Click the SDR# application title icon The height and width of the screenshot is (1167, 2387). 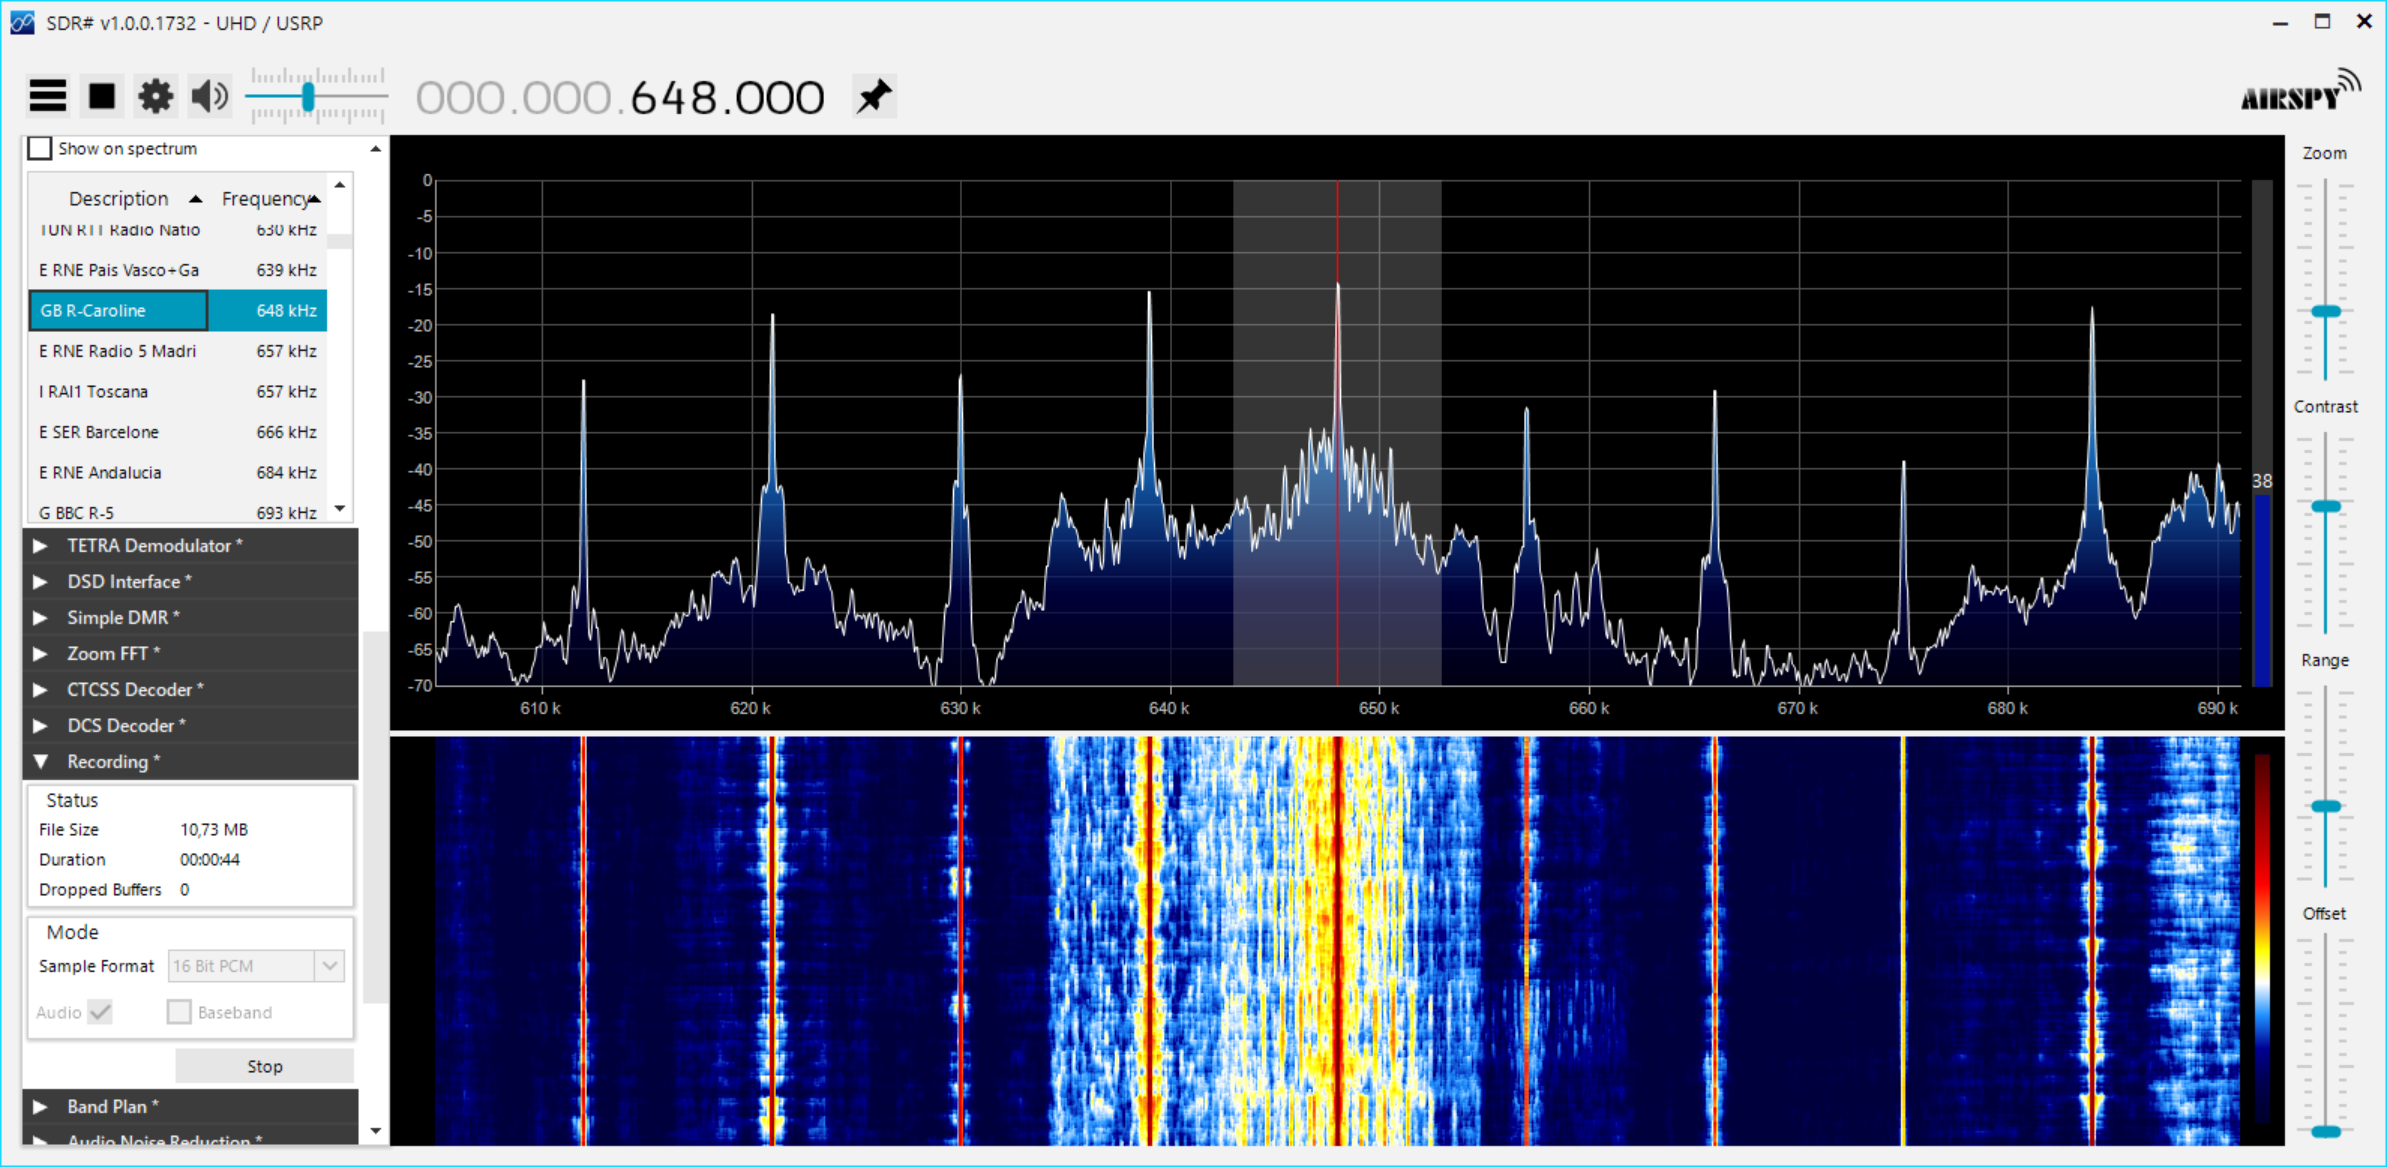(x=22, y=22)
